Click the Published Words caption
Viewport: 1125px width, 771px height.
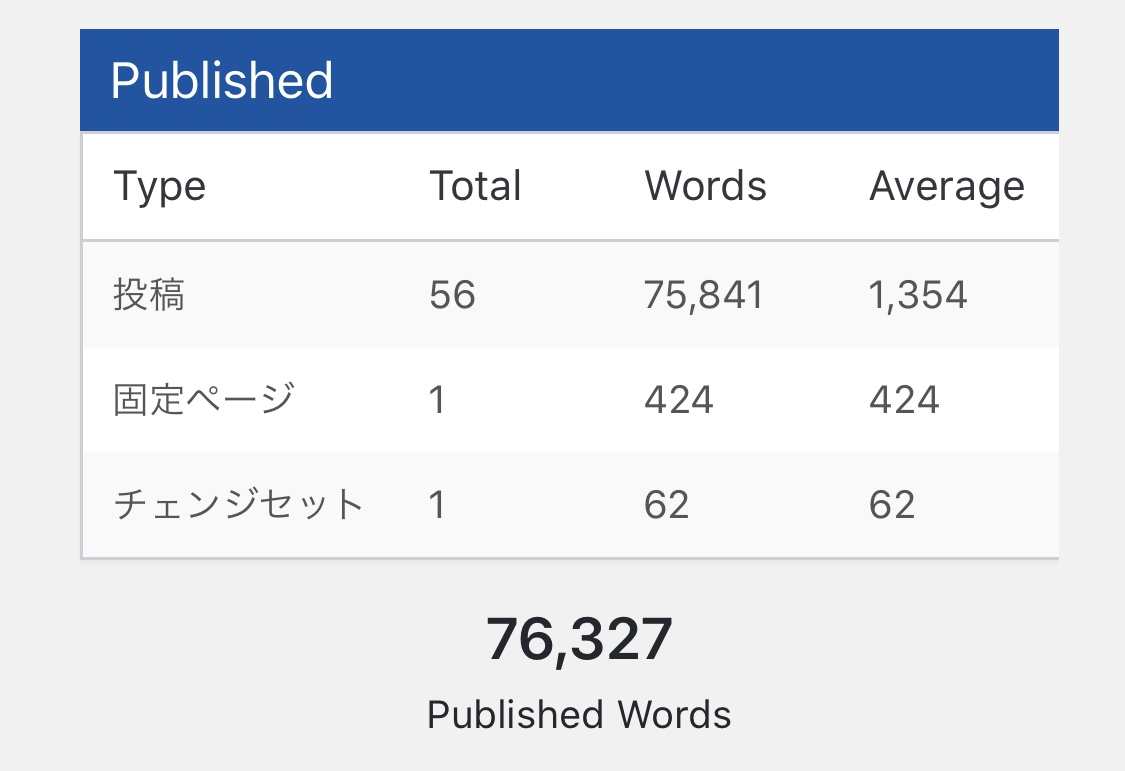(x=579, y=714)
